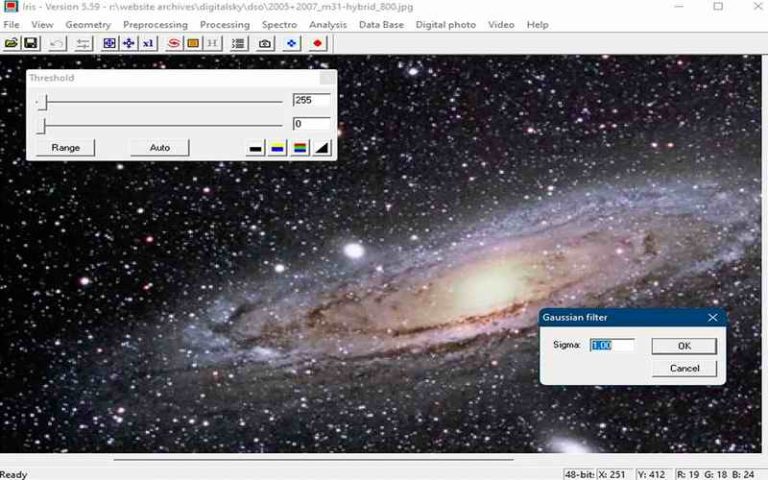Screen dimensions: 768x480
Task: Minimize the Iris window
Action: tap(679, 6)
